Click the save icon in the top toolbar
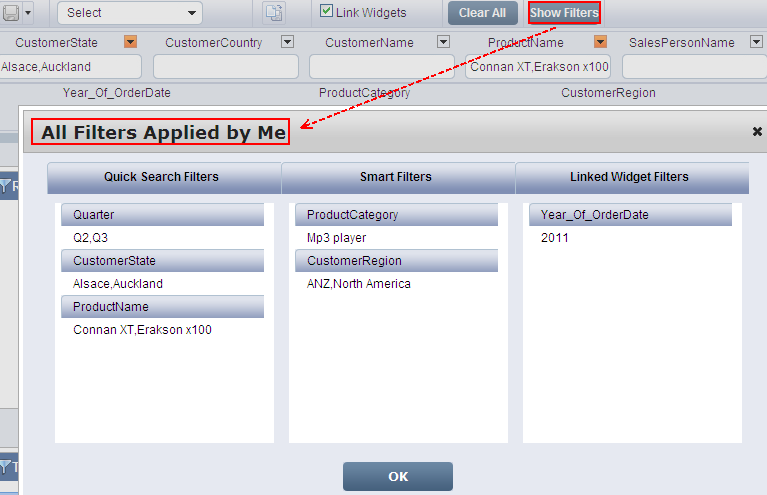 [9, 13]
